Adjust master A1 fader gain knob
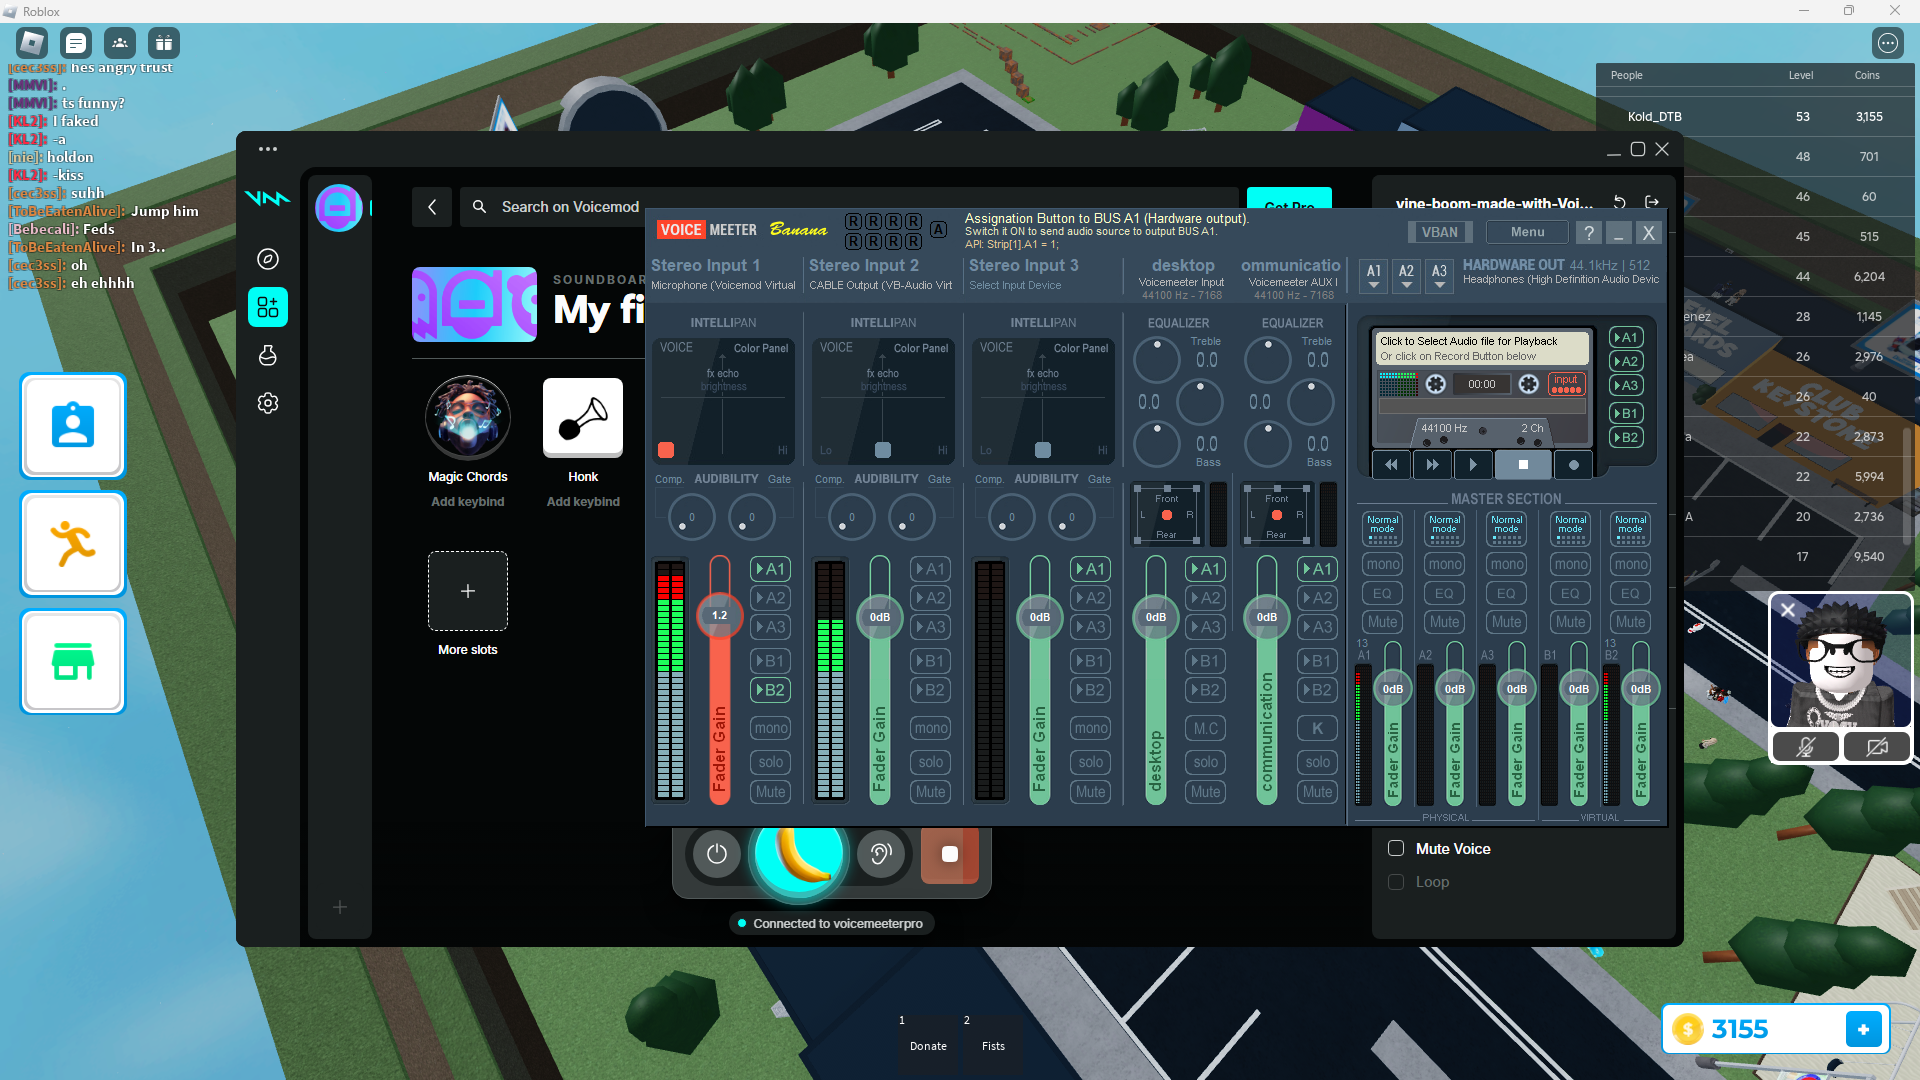Viewport: 1920px width, 1080px height. click(x=1393, y=689)
